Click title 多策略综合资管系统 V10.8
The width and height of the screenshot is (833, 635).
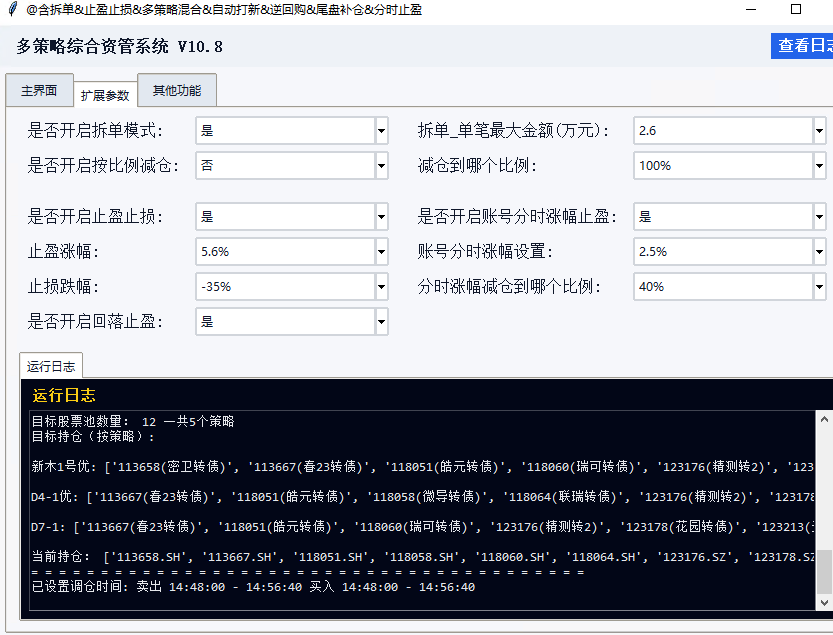pyautogui.click(x=120, y=47)
